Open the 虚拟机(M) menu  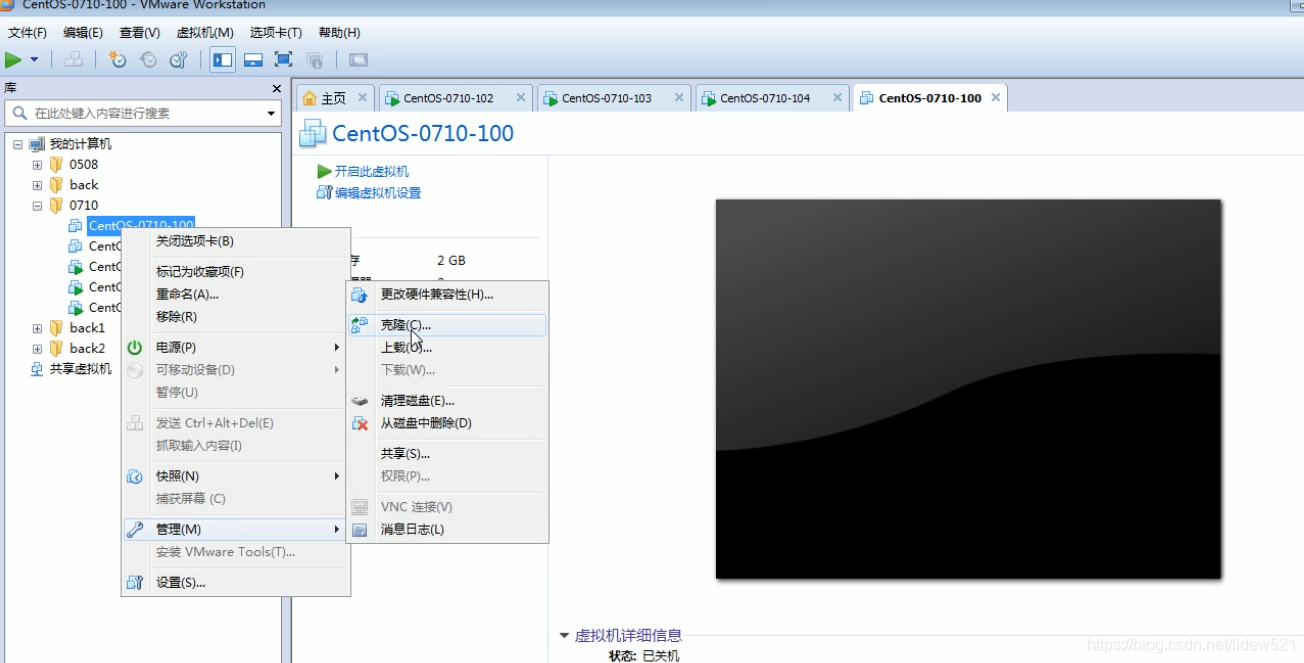(205, 33)
